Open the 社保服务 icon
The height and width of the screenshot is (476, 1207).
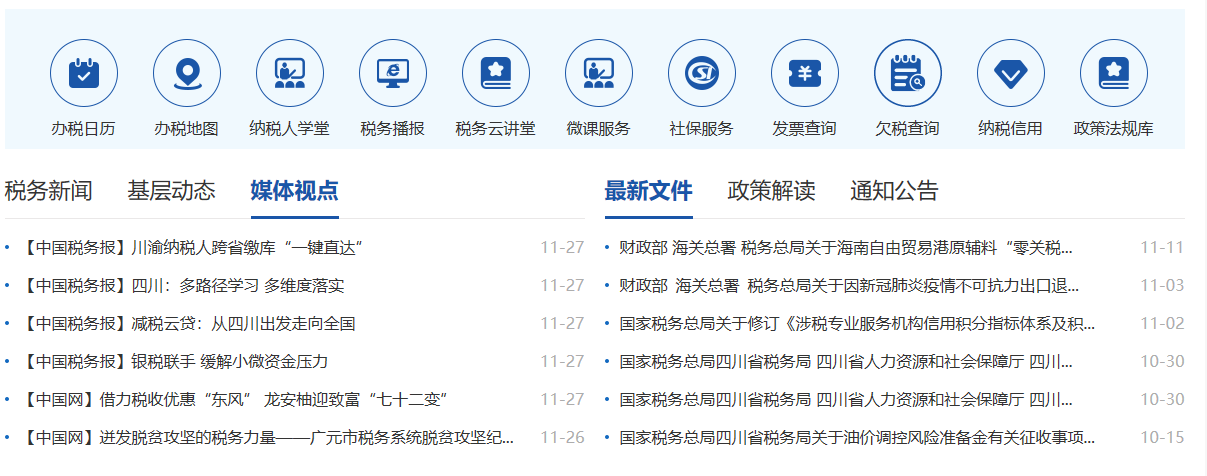(702, 74)
